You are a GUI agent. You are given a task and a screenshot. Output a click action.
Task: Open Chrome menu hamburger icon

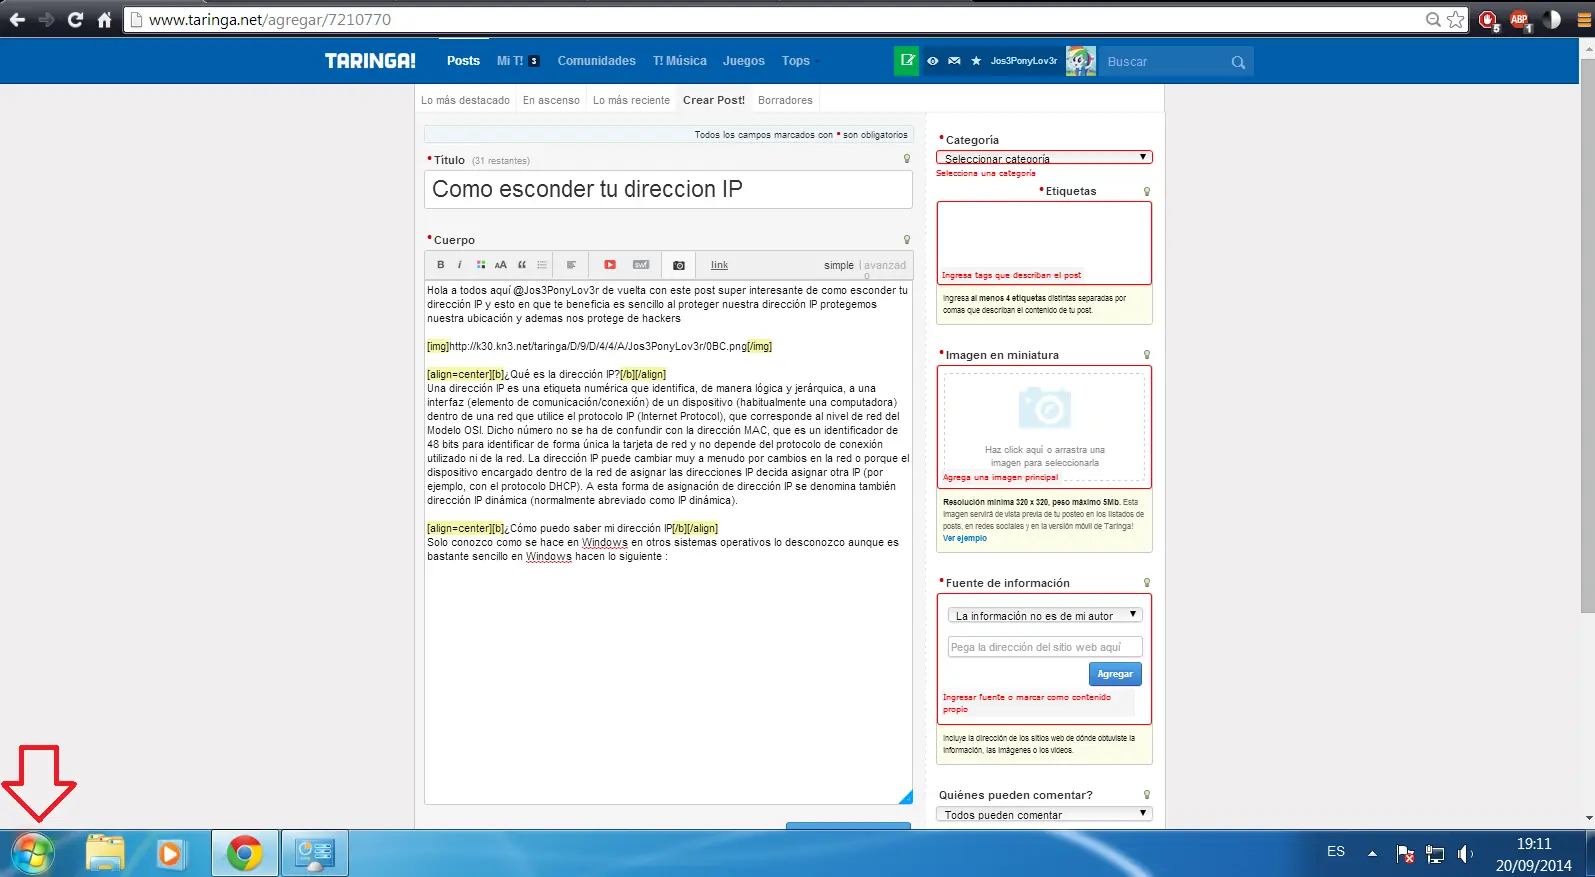coord(1584,20)
